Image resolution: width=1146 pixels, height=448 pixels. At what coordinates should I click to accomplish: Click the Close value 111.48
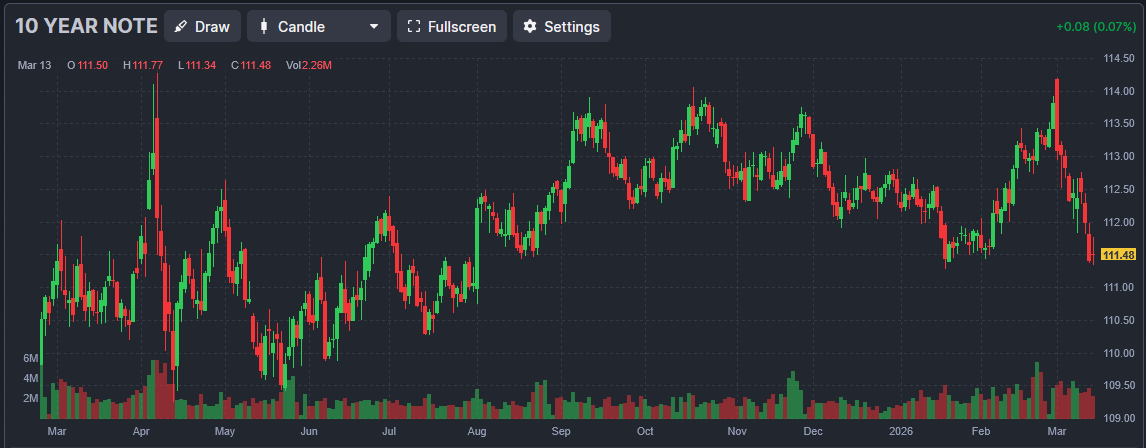coord(256,65)
